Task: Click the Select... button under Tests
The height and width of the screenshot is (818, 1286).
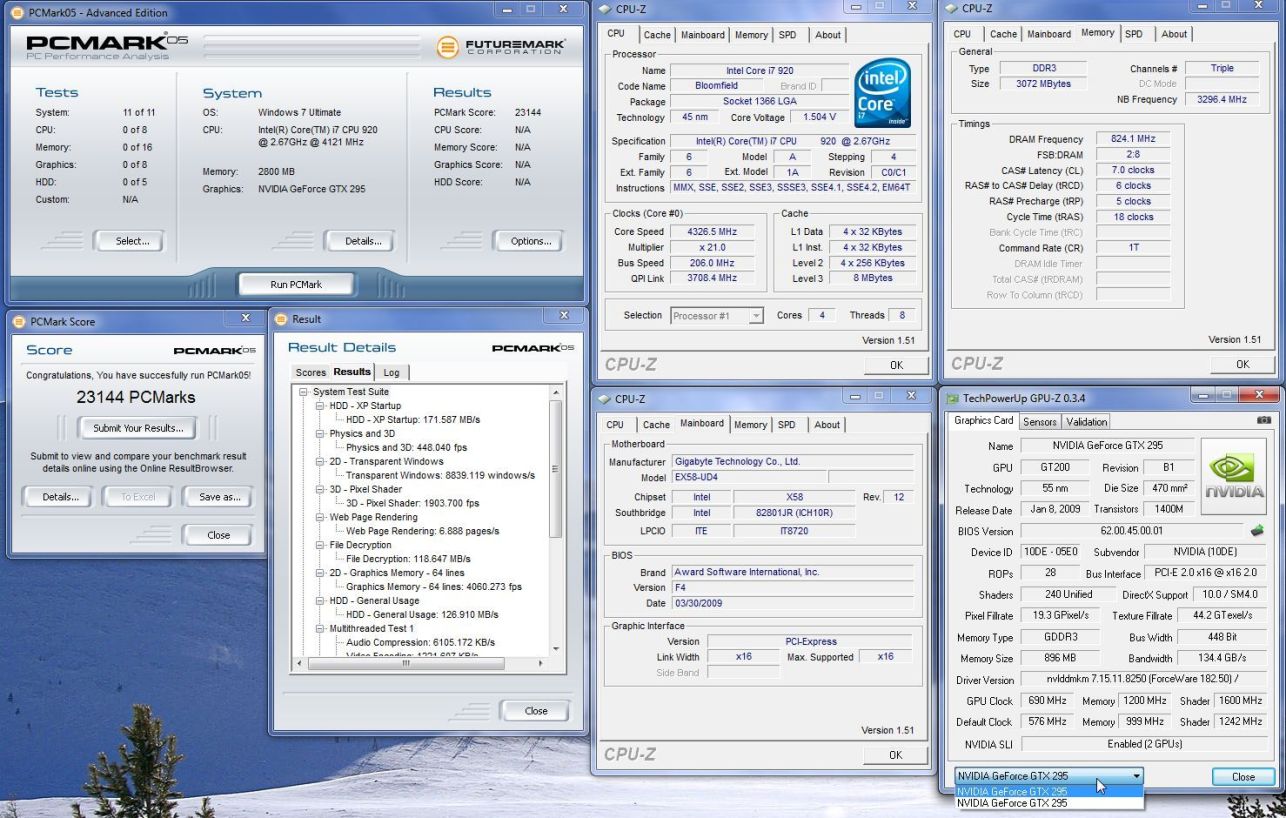Action: point(132,241)
